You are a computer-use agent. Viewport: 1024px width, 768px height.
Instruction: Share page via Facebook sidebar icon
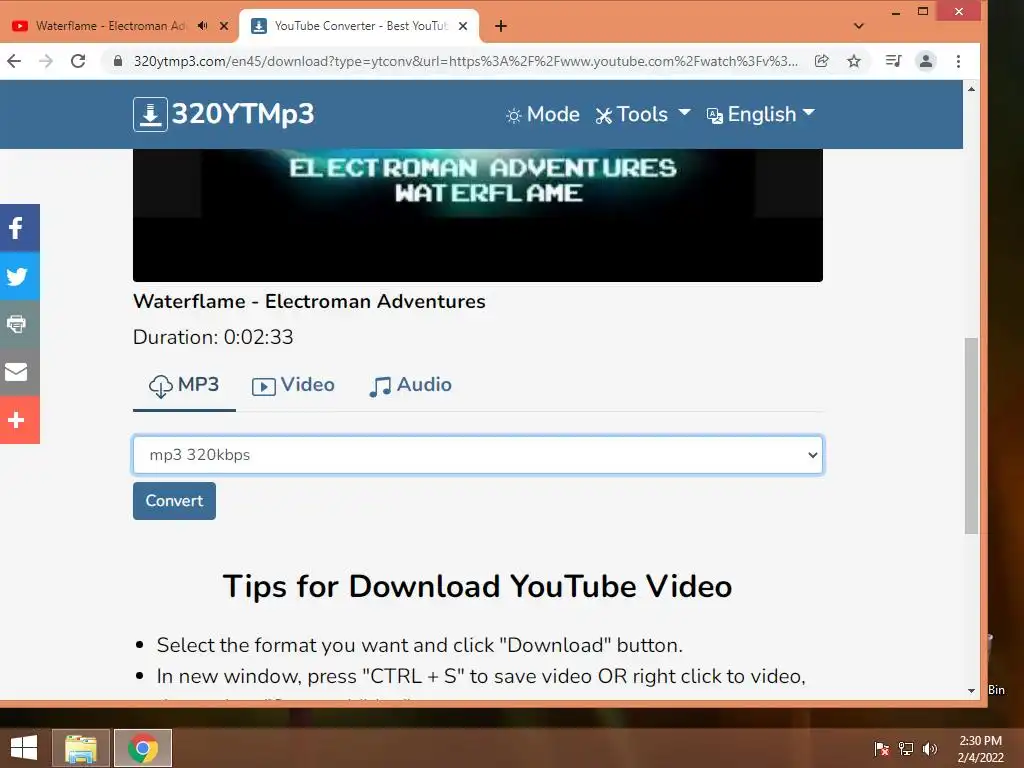pyautogui.click(x=18, y=228)
